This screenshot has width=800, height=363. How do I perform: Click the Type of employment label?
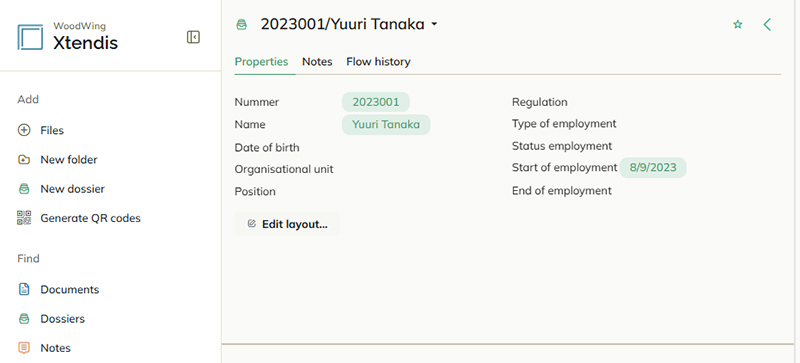(x=564, y=124)
